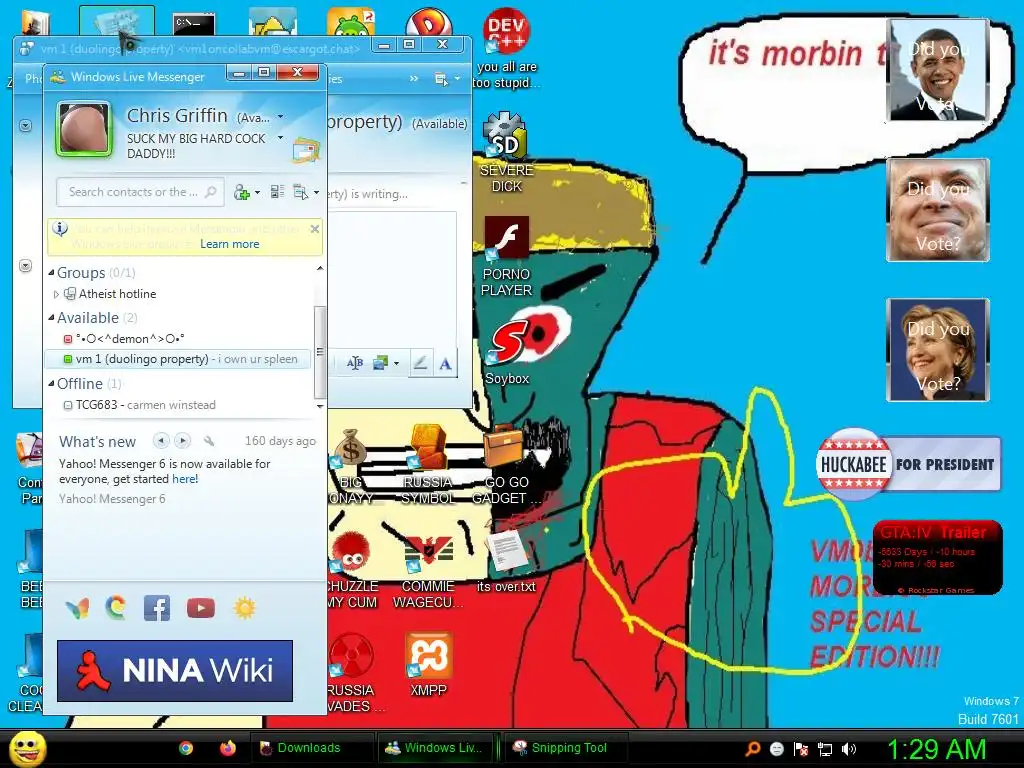The width and height of the screenshot is (1024, 768).
Task: Click the 'Yahoo! Messenger 6' gray caption
Action: [112, 499]
